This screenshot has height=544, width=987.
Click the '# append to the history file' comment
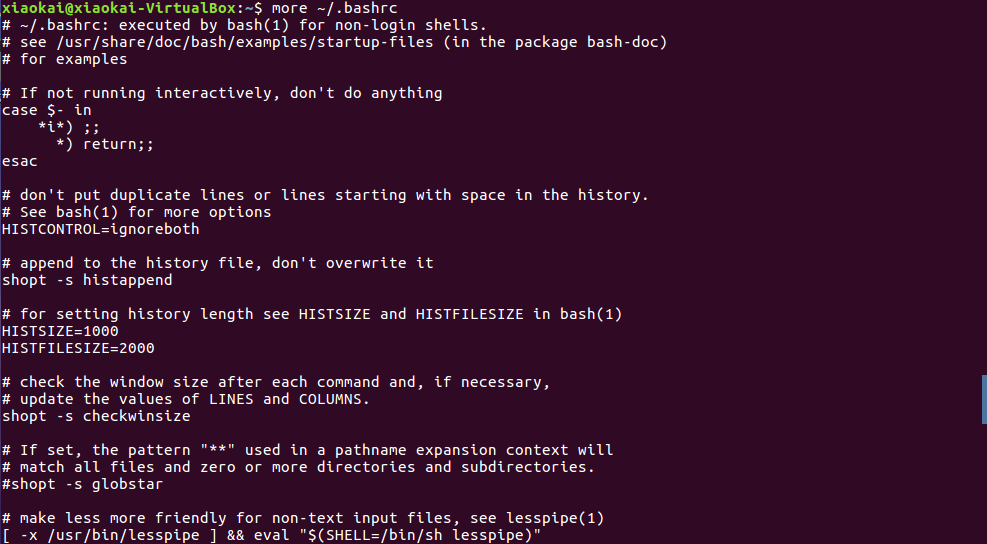[x=217, y=263]
